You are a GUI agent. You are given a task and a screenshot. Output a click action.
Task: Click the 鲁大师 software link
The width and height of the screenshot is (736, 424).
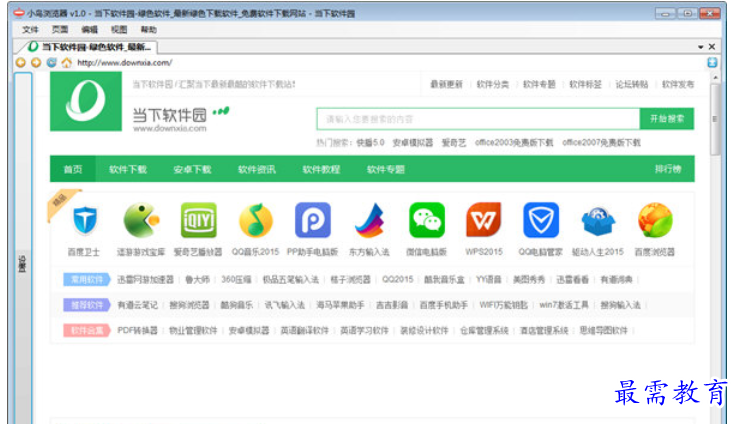pos(198,279)
